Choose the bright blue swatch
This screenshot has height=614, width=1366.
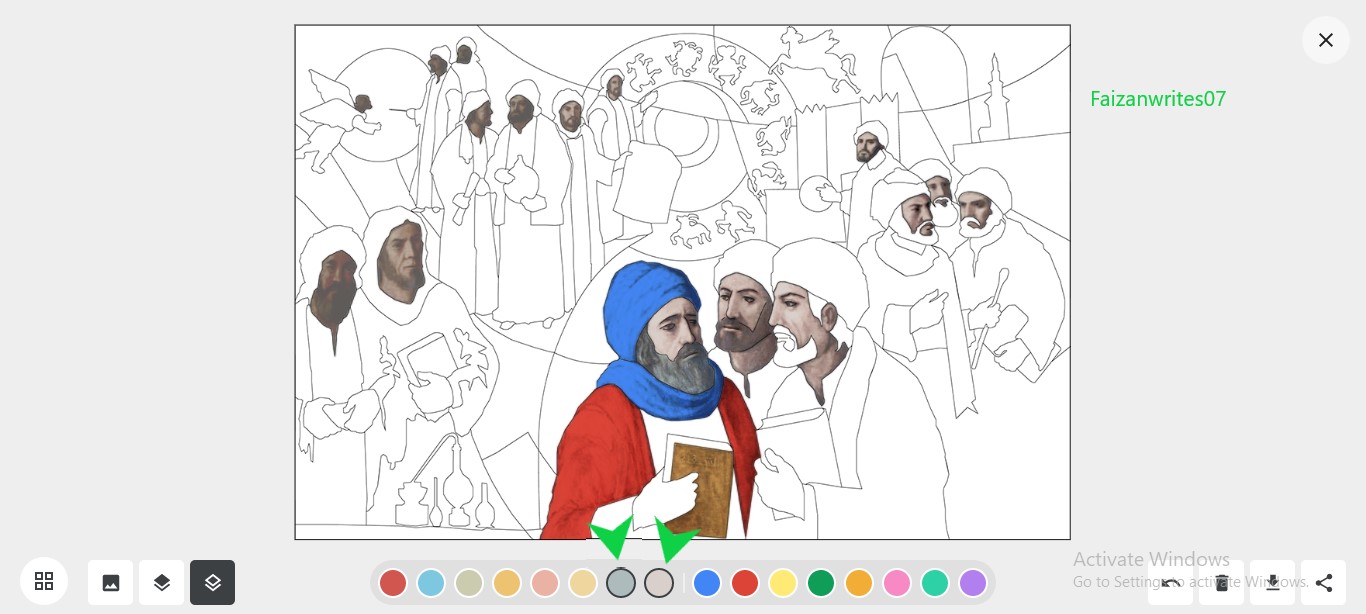(707, 583)
